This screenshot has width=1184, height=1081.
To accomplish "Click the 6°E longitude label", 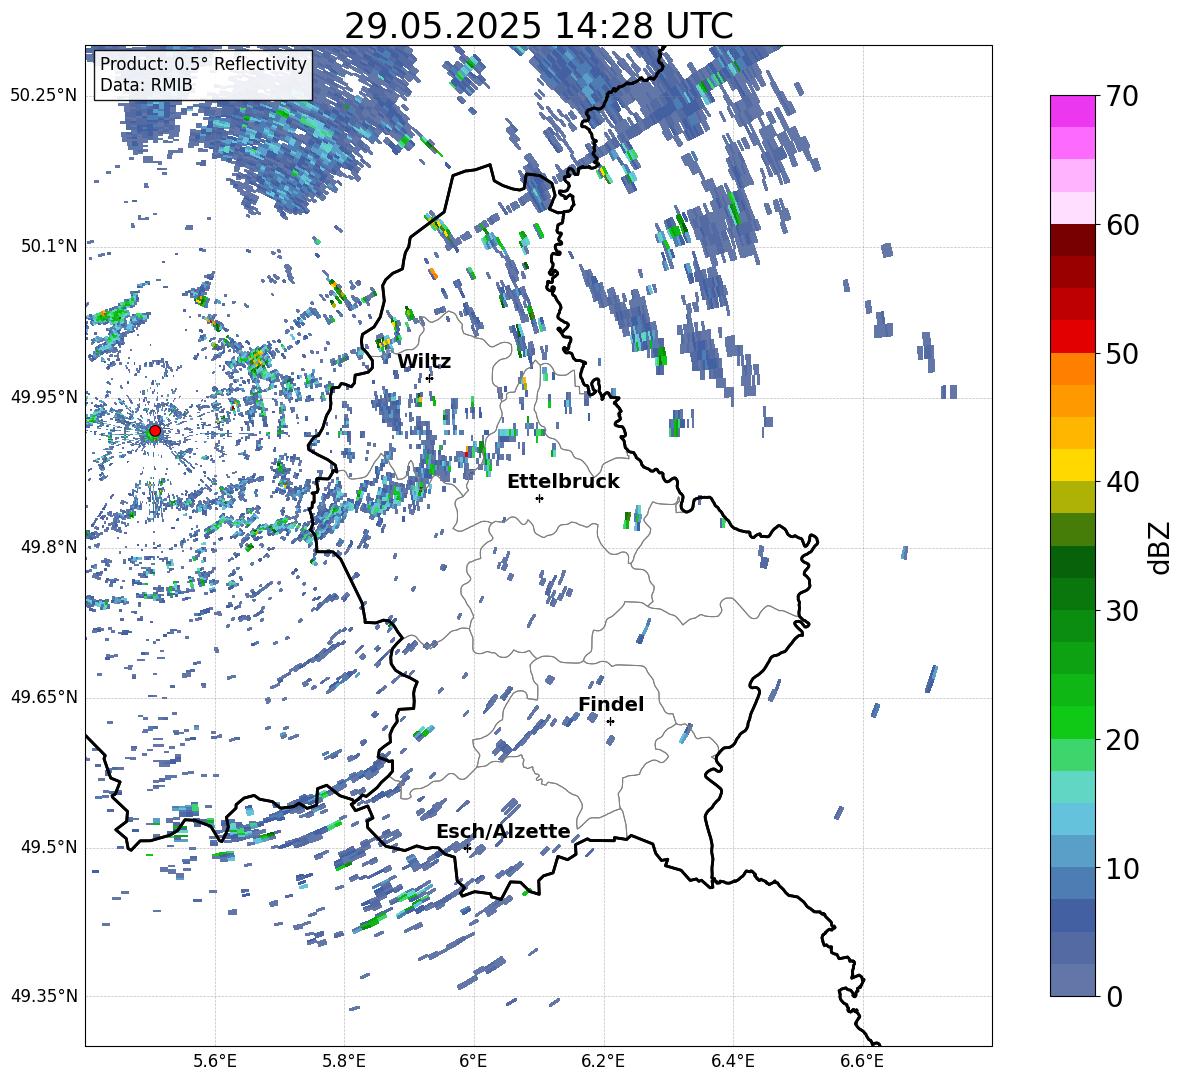I will pos(473,1062).
